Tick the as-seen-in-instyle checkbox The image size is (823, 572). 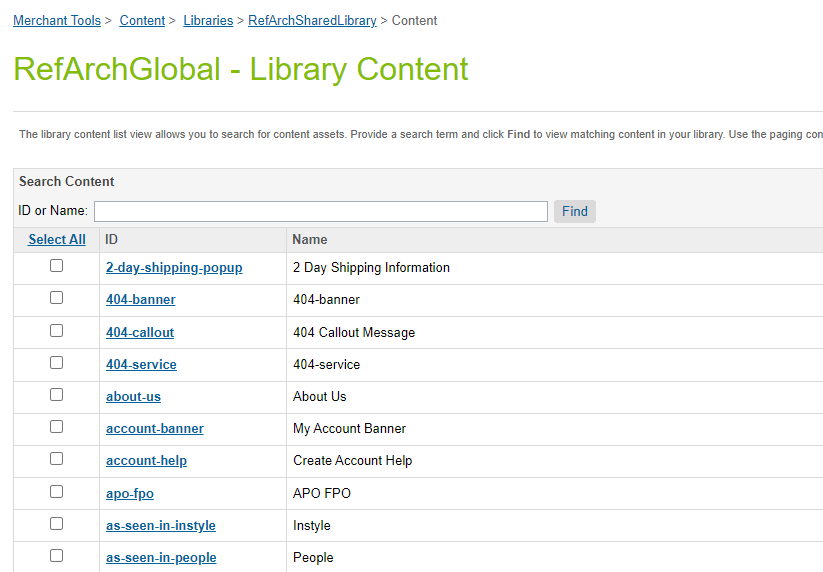[56, 524]
